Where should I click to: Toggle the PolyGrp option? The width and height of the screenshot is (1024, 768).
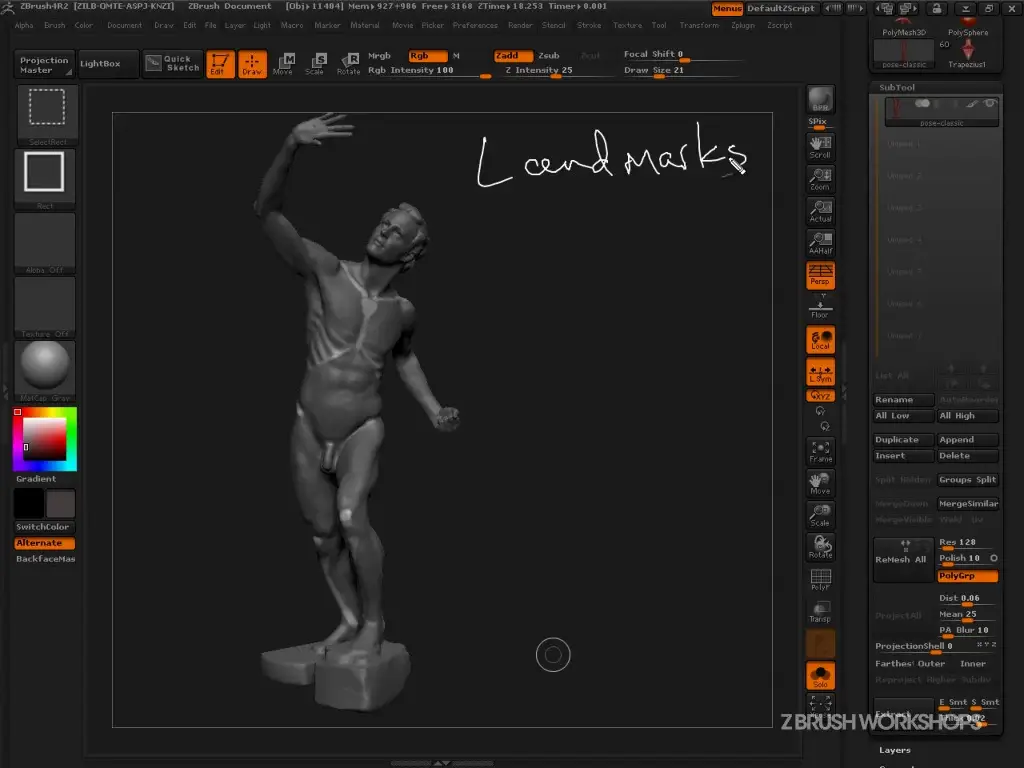[x=967, y=576]
